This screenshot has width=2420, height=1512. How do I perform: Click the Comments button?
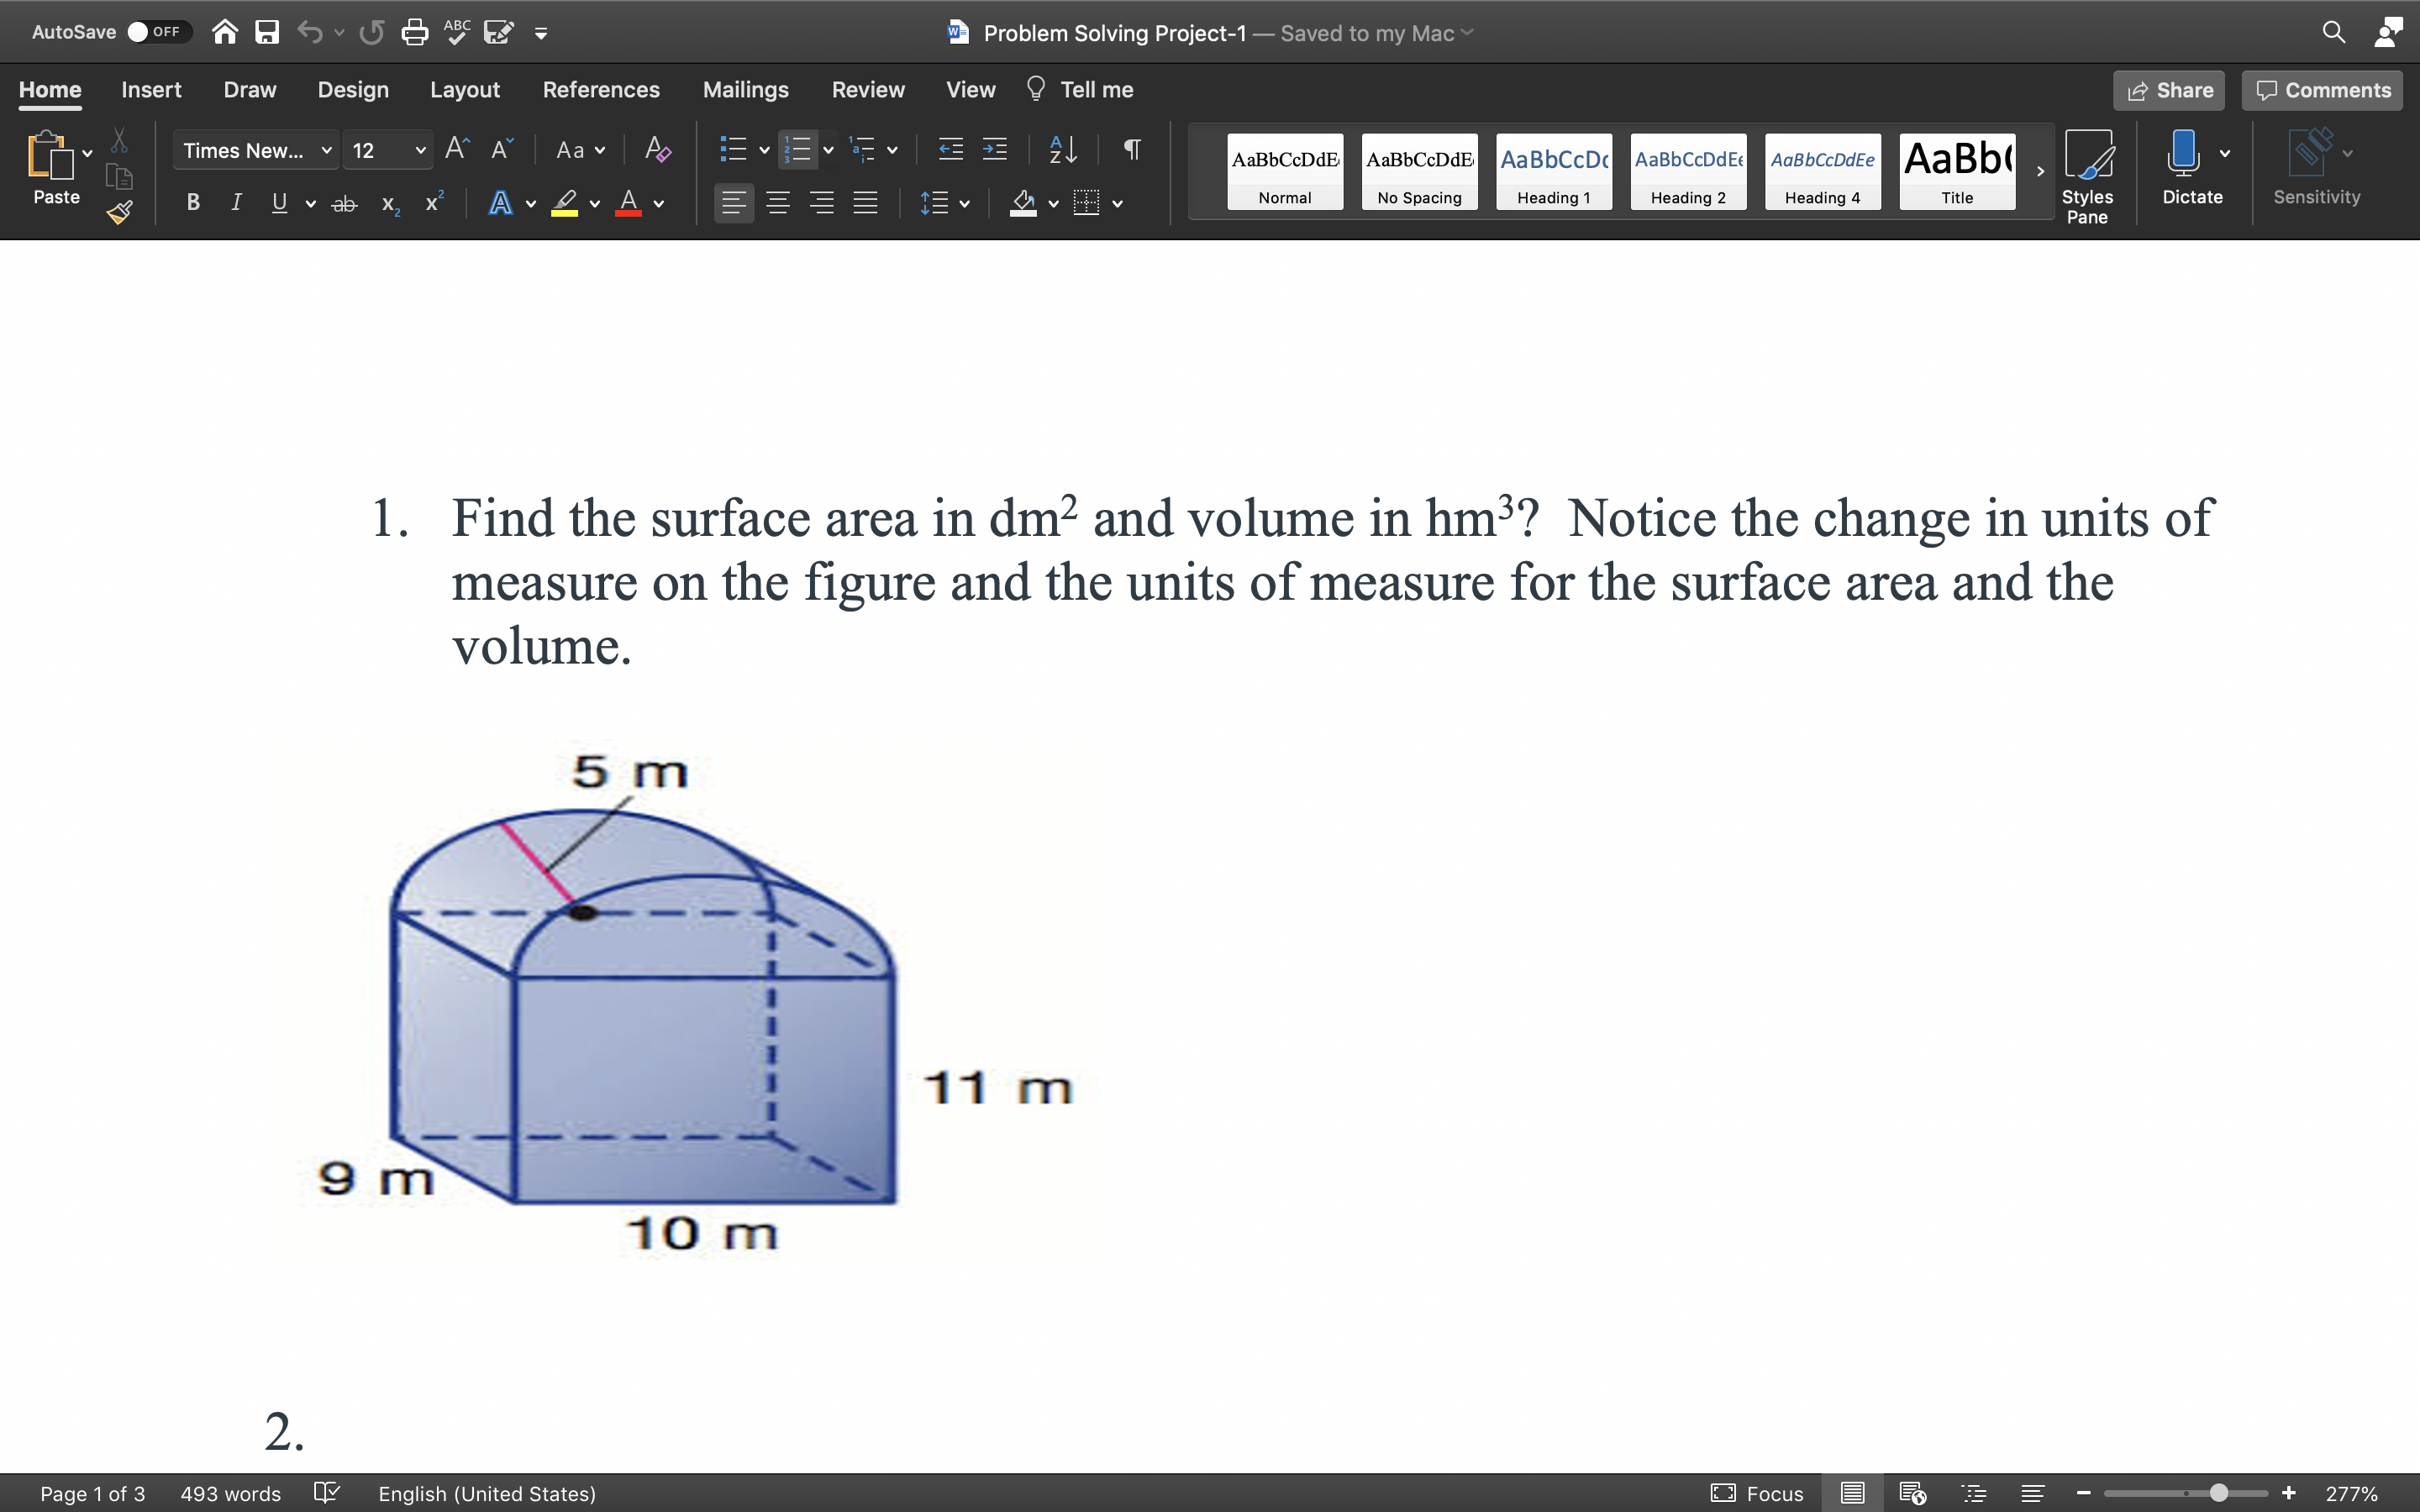[x=2324, y=89]
